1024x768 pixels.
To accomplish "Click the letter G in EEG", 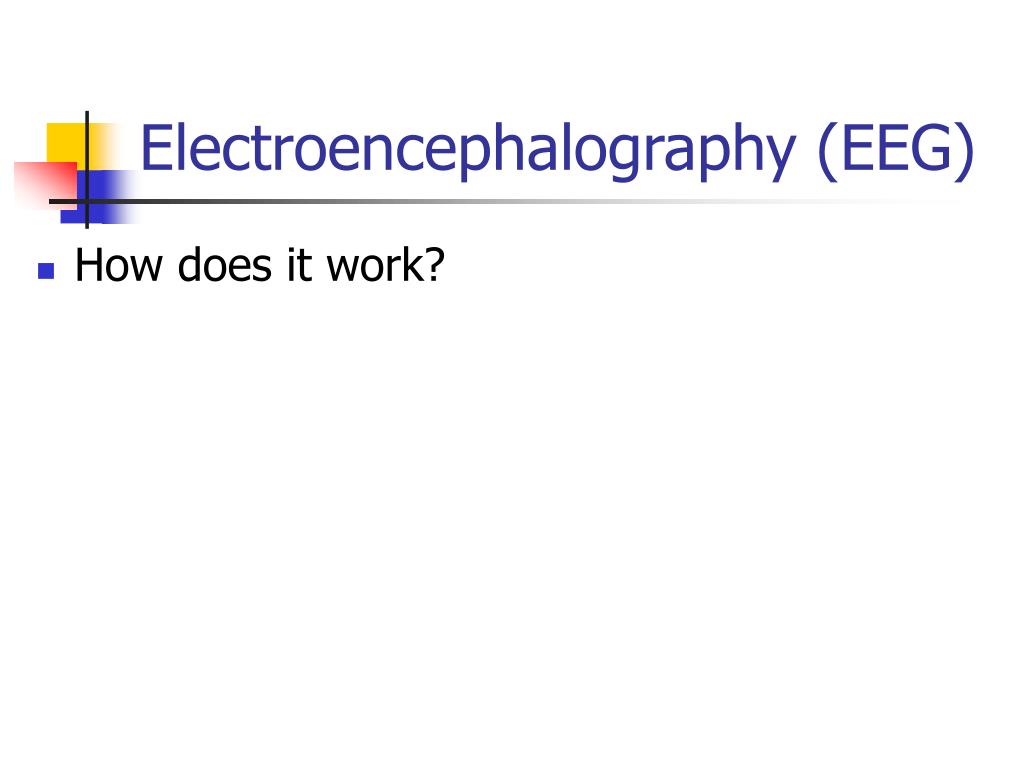I will (x=931, y=148).
